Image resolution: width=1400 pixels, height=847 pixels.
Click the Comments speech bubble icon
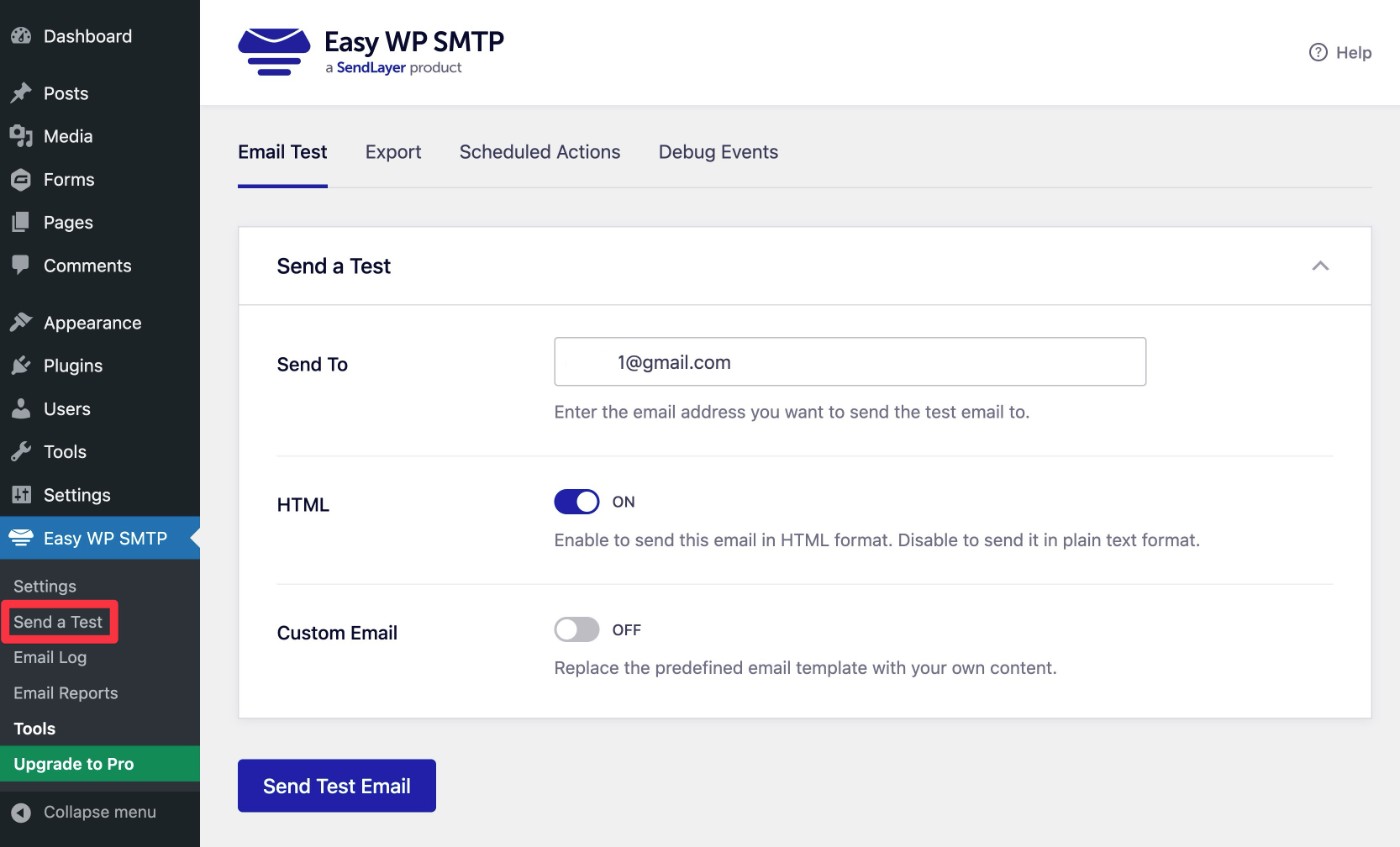coord(21,265)
